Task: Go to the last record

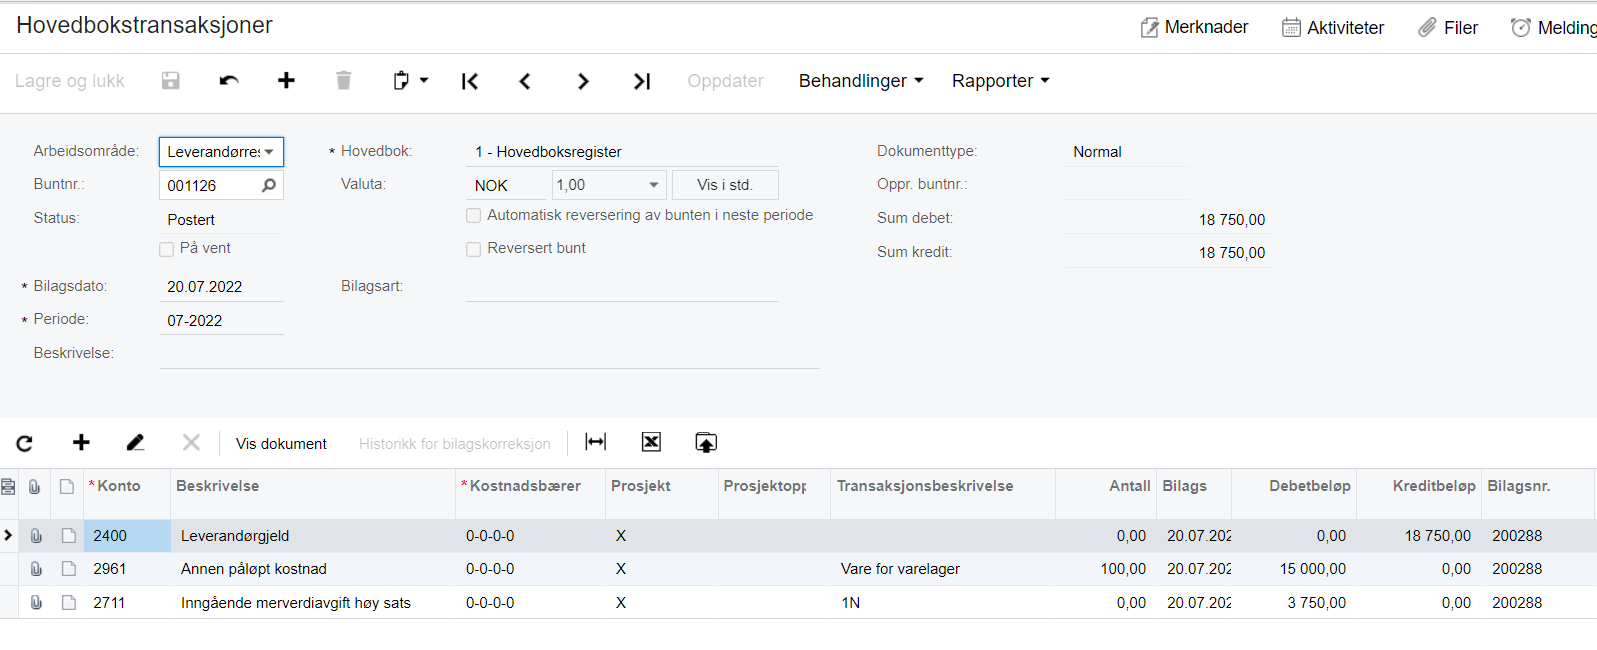Action: [642, 81]
